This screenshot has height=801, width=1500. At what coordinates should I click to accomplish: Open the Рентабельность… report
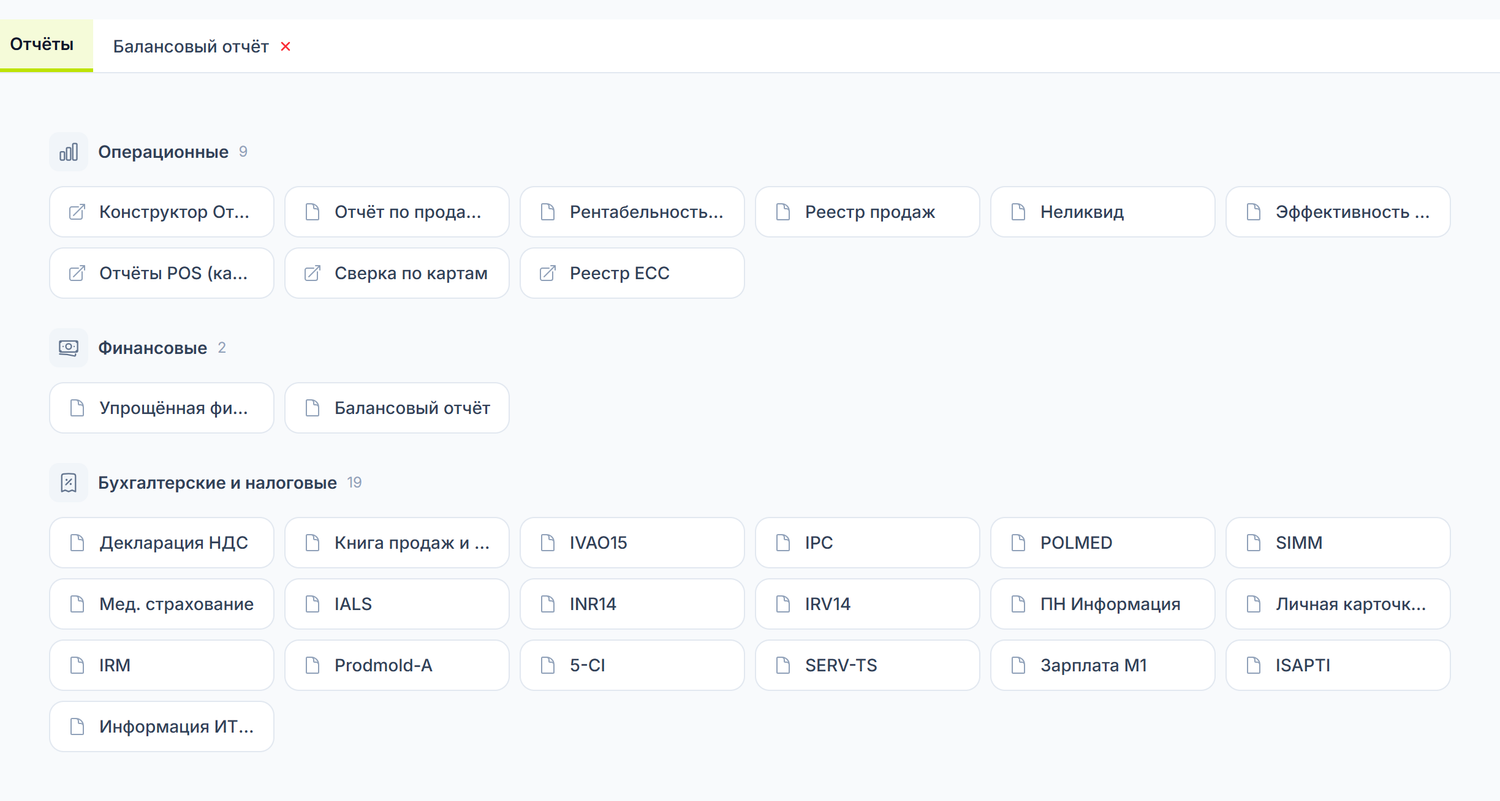(x=632, y=212)
